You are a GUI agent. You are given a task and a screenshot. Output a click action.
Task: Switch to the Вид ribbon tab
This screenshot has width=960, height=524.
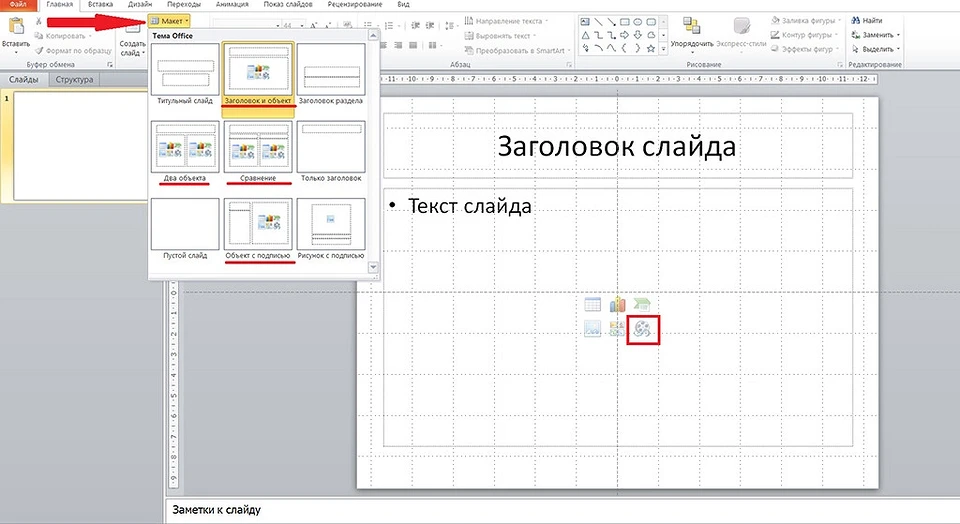pos(403,4)
